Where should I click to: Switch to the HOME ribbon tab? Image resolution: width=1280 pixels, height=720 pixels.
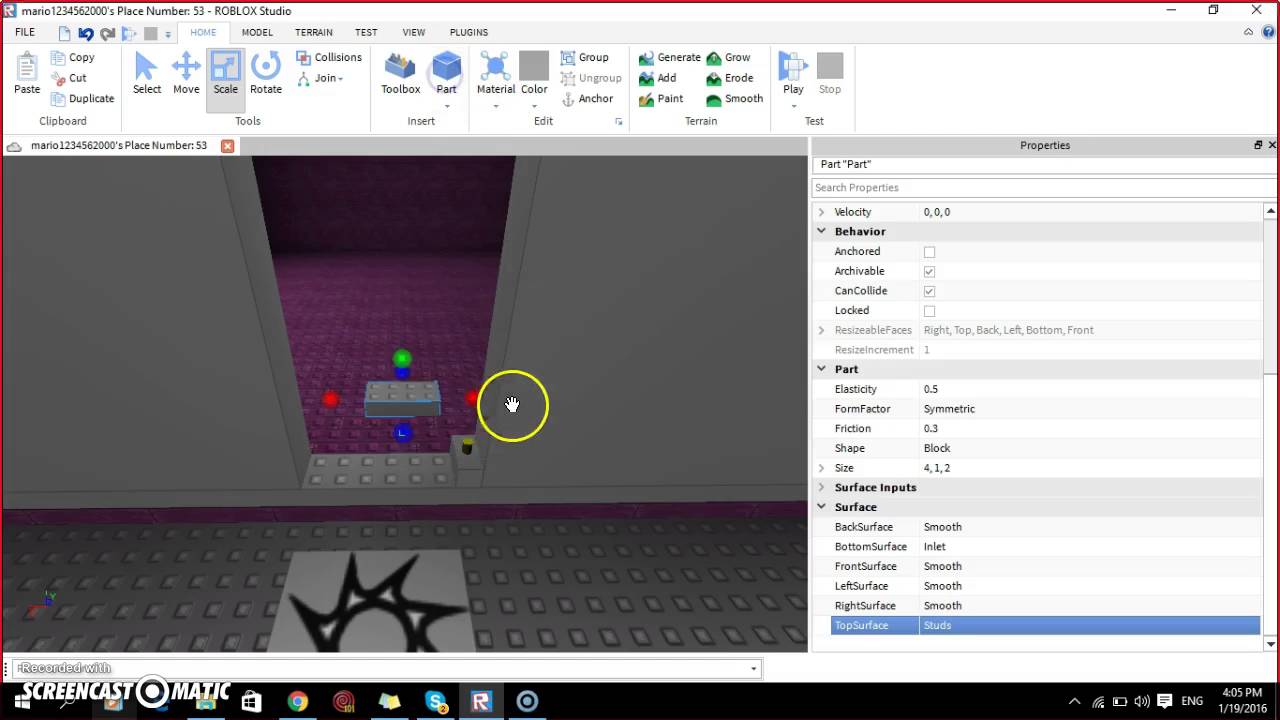tap(203, 32)
